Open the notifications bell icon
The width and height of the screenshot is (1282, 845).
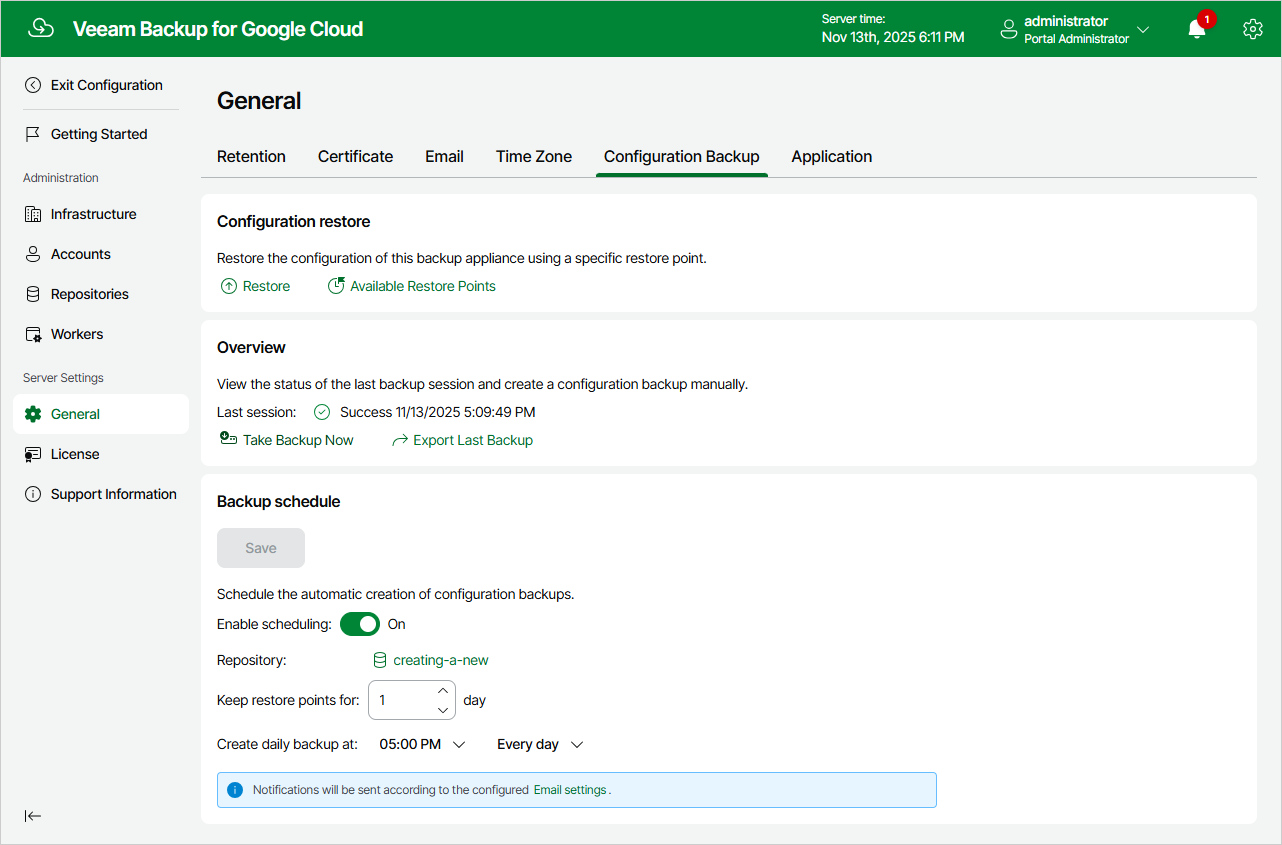coord(1196,29)
